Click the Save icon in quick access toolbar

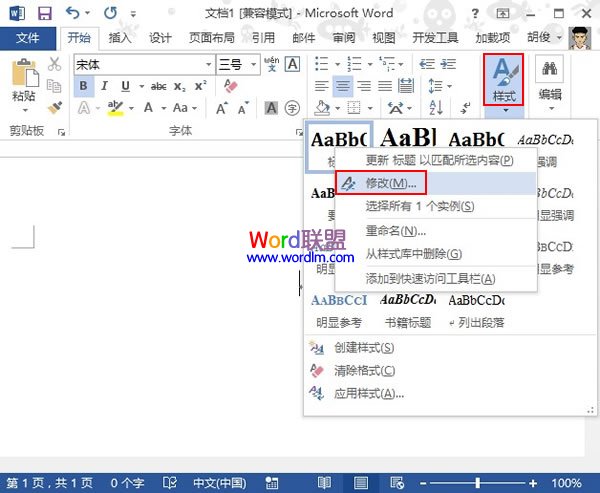43,13
